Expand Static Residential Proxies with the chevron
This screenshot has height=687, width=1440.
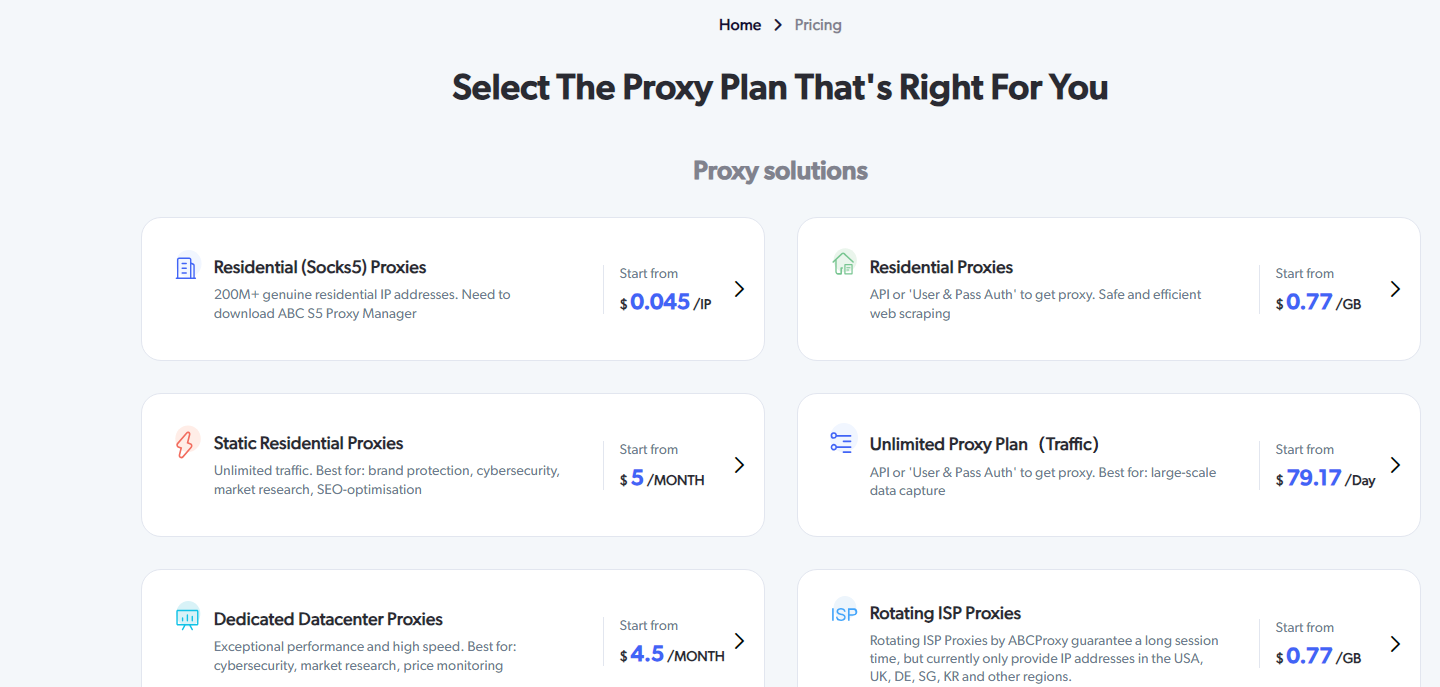point(739,465)
